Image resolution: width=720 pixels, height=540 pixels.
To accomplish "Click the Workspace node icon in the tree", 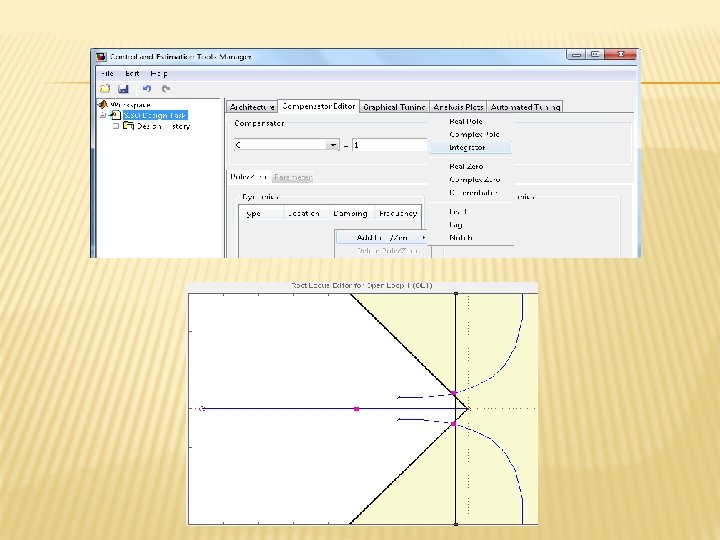I will (103, 105).
